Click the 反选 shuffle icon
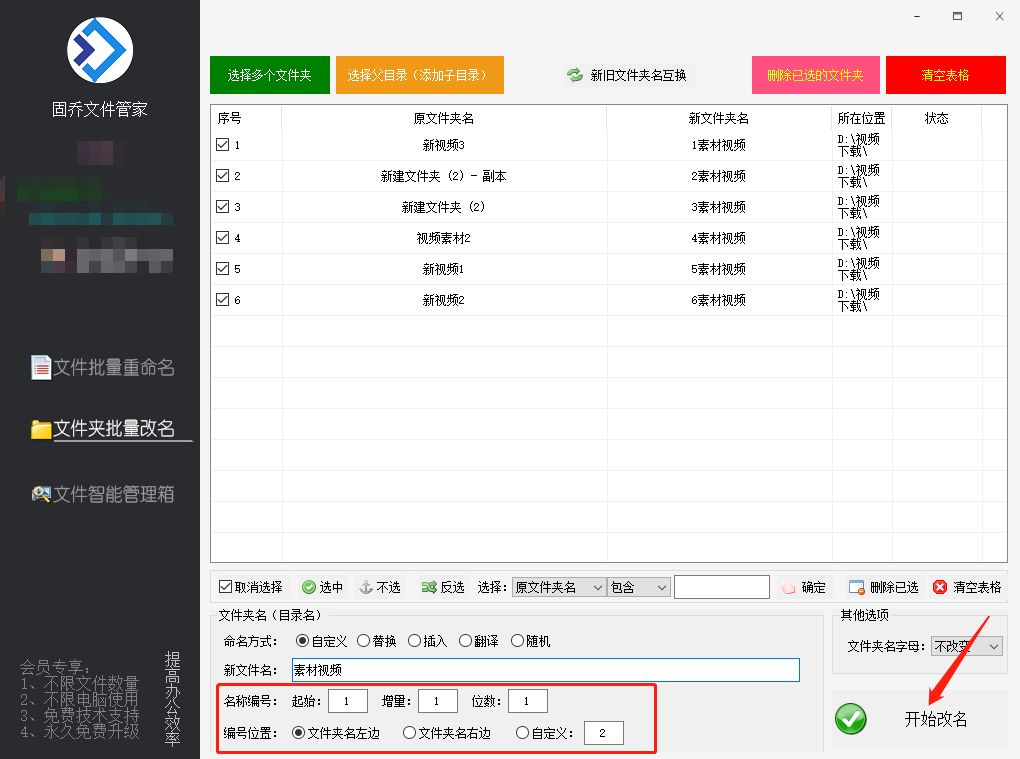 coord(429,587)
